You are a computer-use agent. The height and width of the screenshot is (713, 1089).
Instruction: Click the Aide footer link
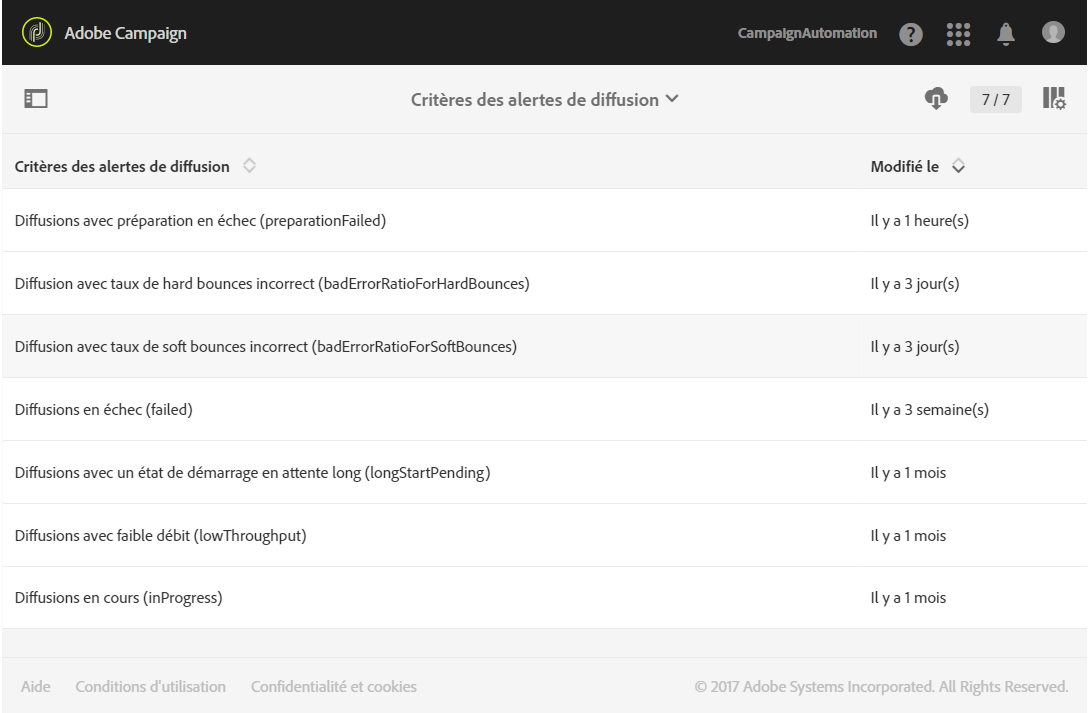pos(36,687)
